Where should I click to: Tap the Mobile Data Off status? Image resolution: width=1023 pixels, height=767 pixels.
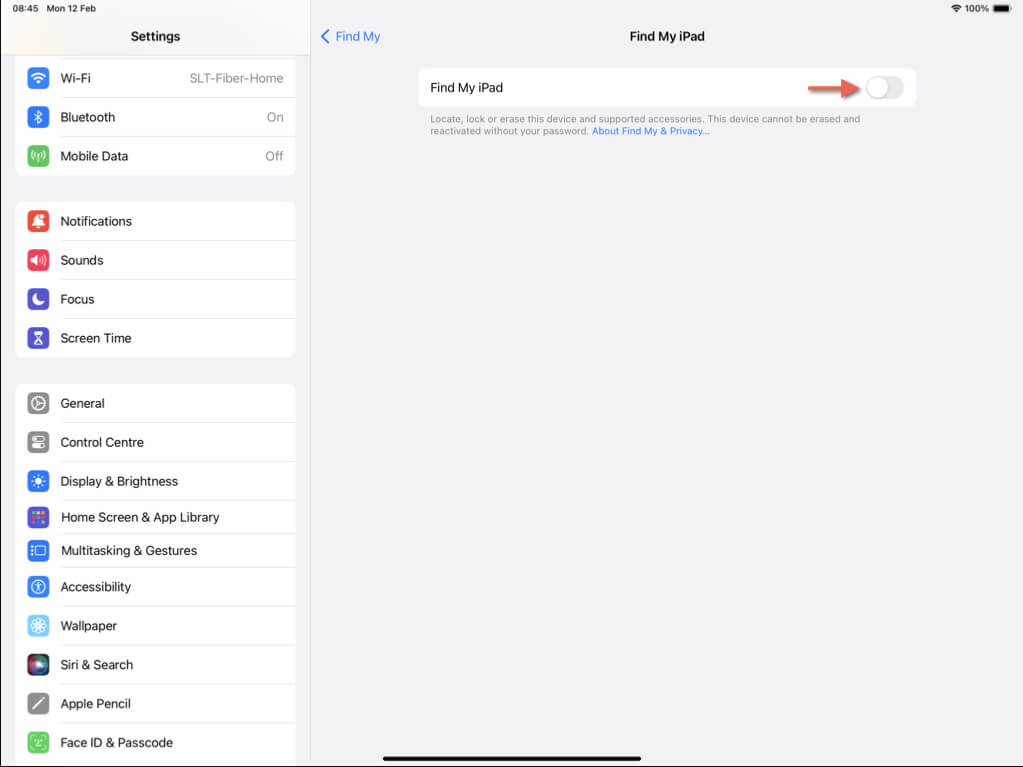tap(274, 157)
